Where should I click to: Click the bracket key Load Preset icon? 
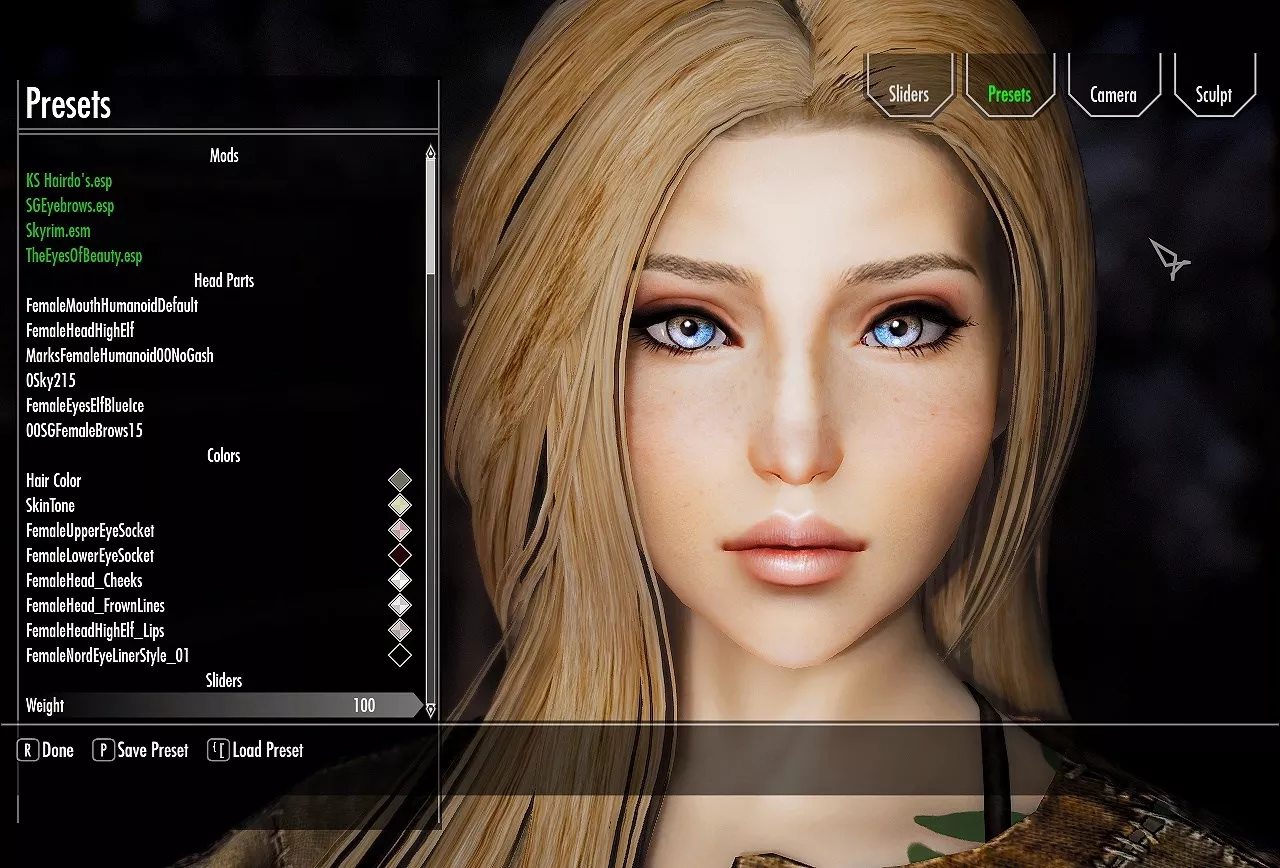[x=218, y=750]
